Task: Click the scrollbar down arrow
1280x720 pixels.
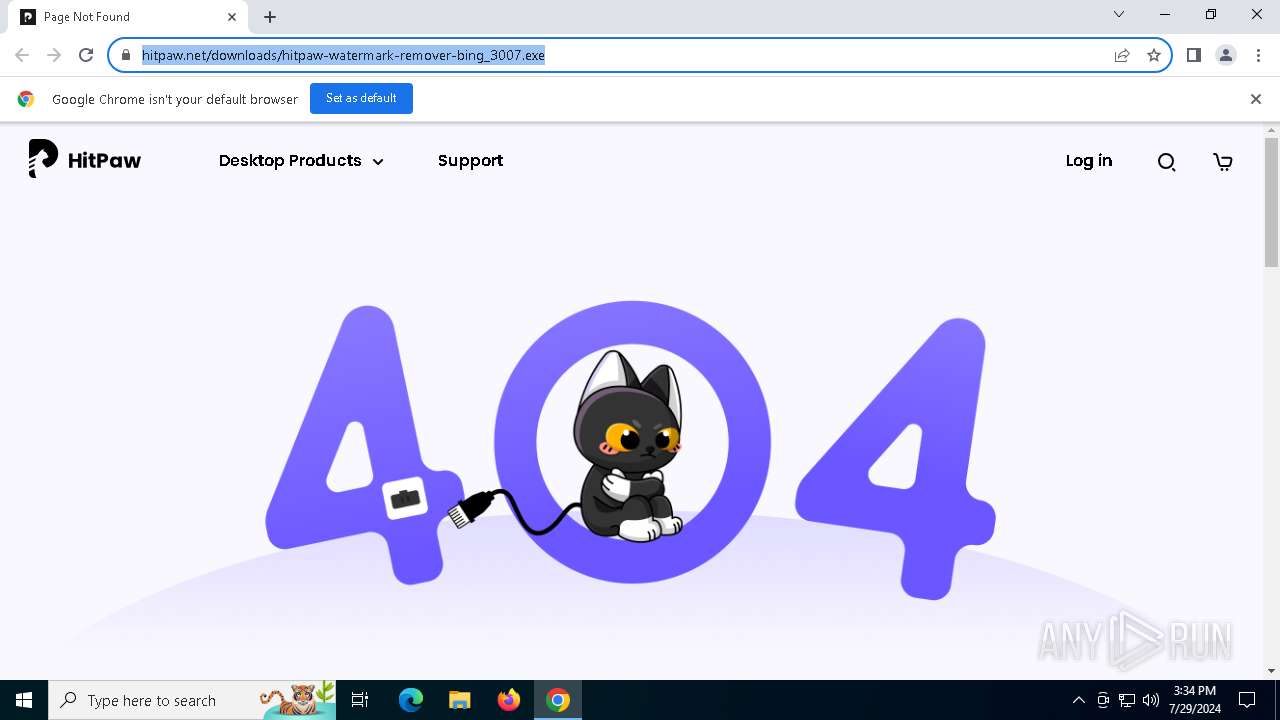Action: 1271,671
